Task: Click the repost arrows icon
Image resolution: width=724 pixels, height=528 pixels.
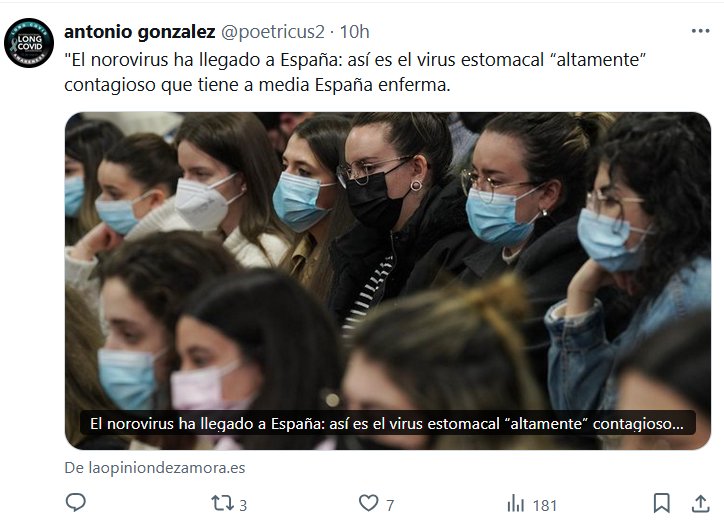Action: [222, 503]
